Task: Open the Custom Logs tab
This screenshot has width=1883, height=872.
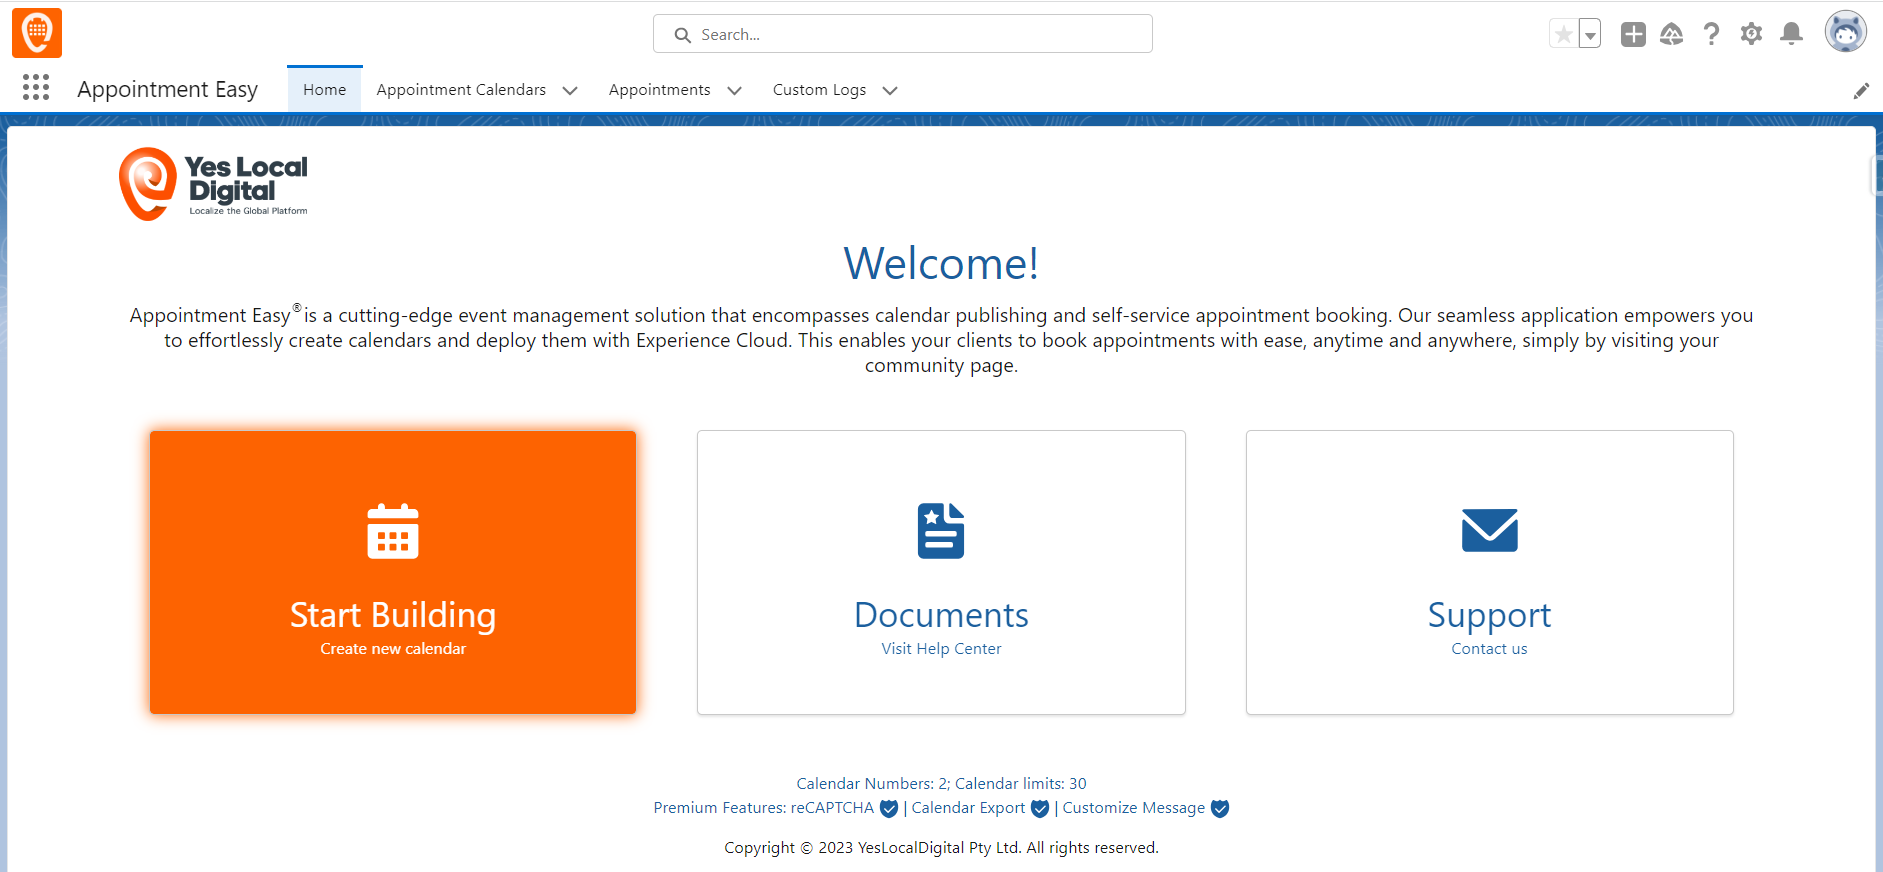Action: (x=819, y=90)
